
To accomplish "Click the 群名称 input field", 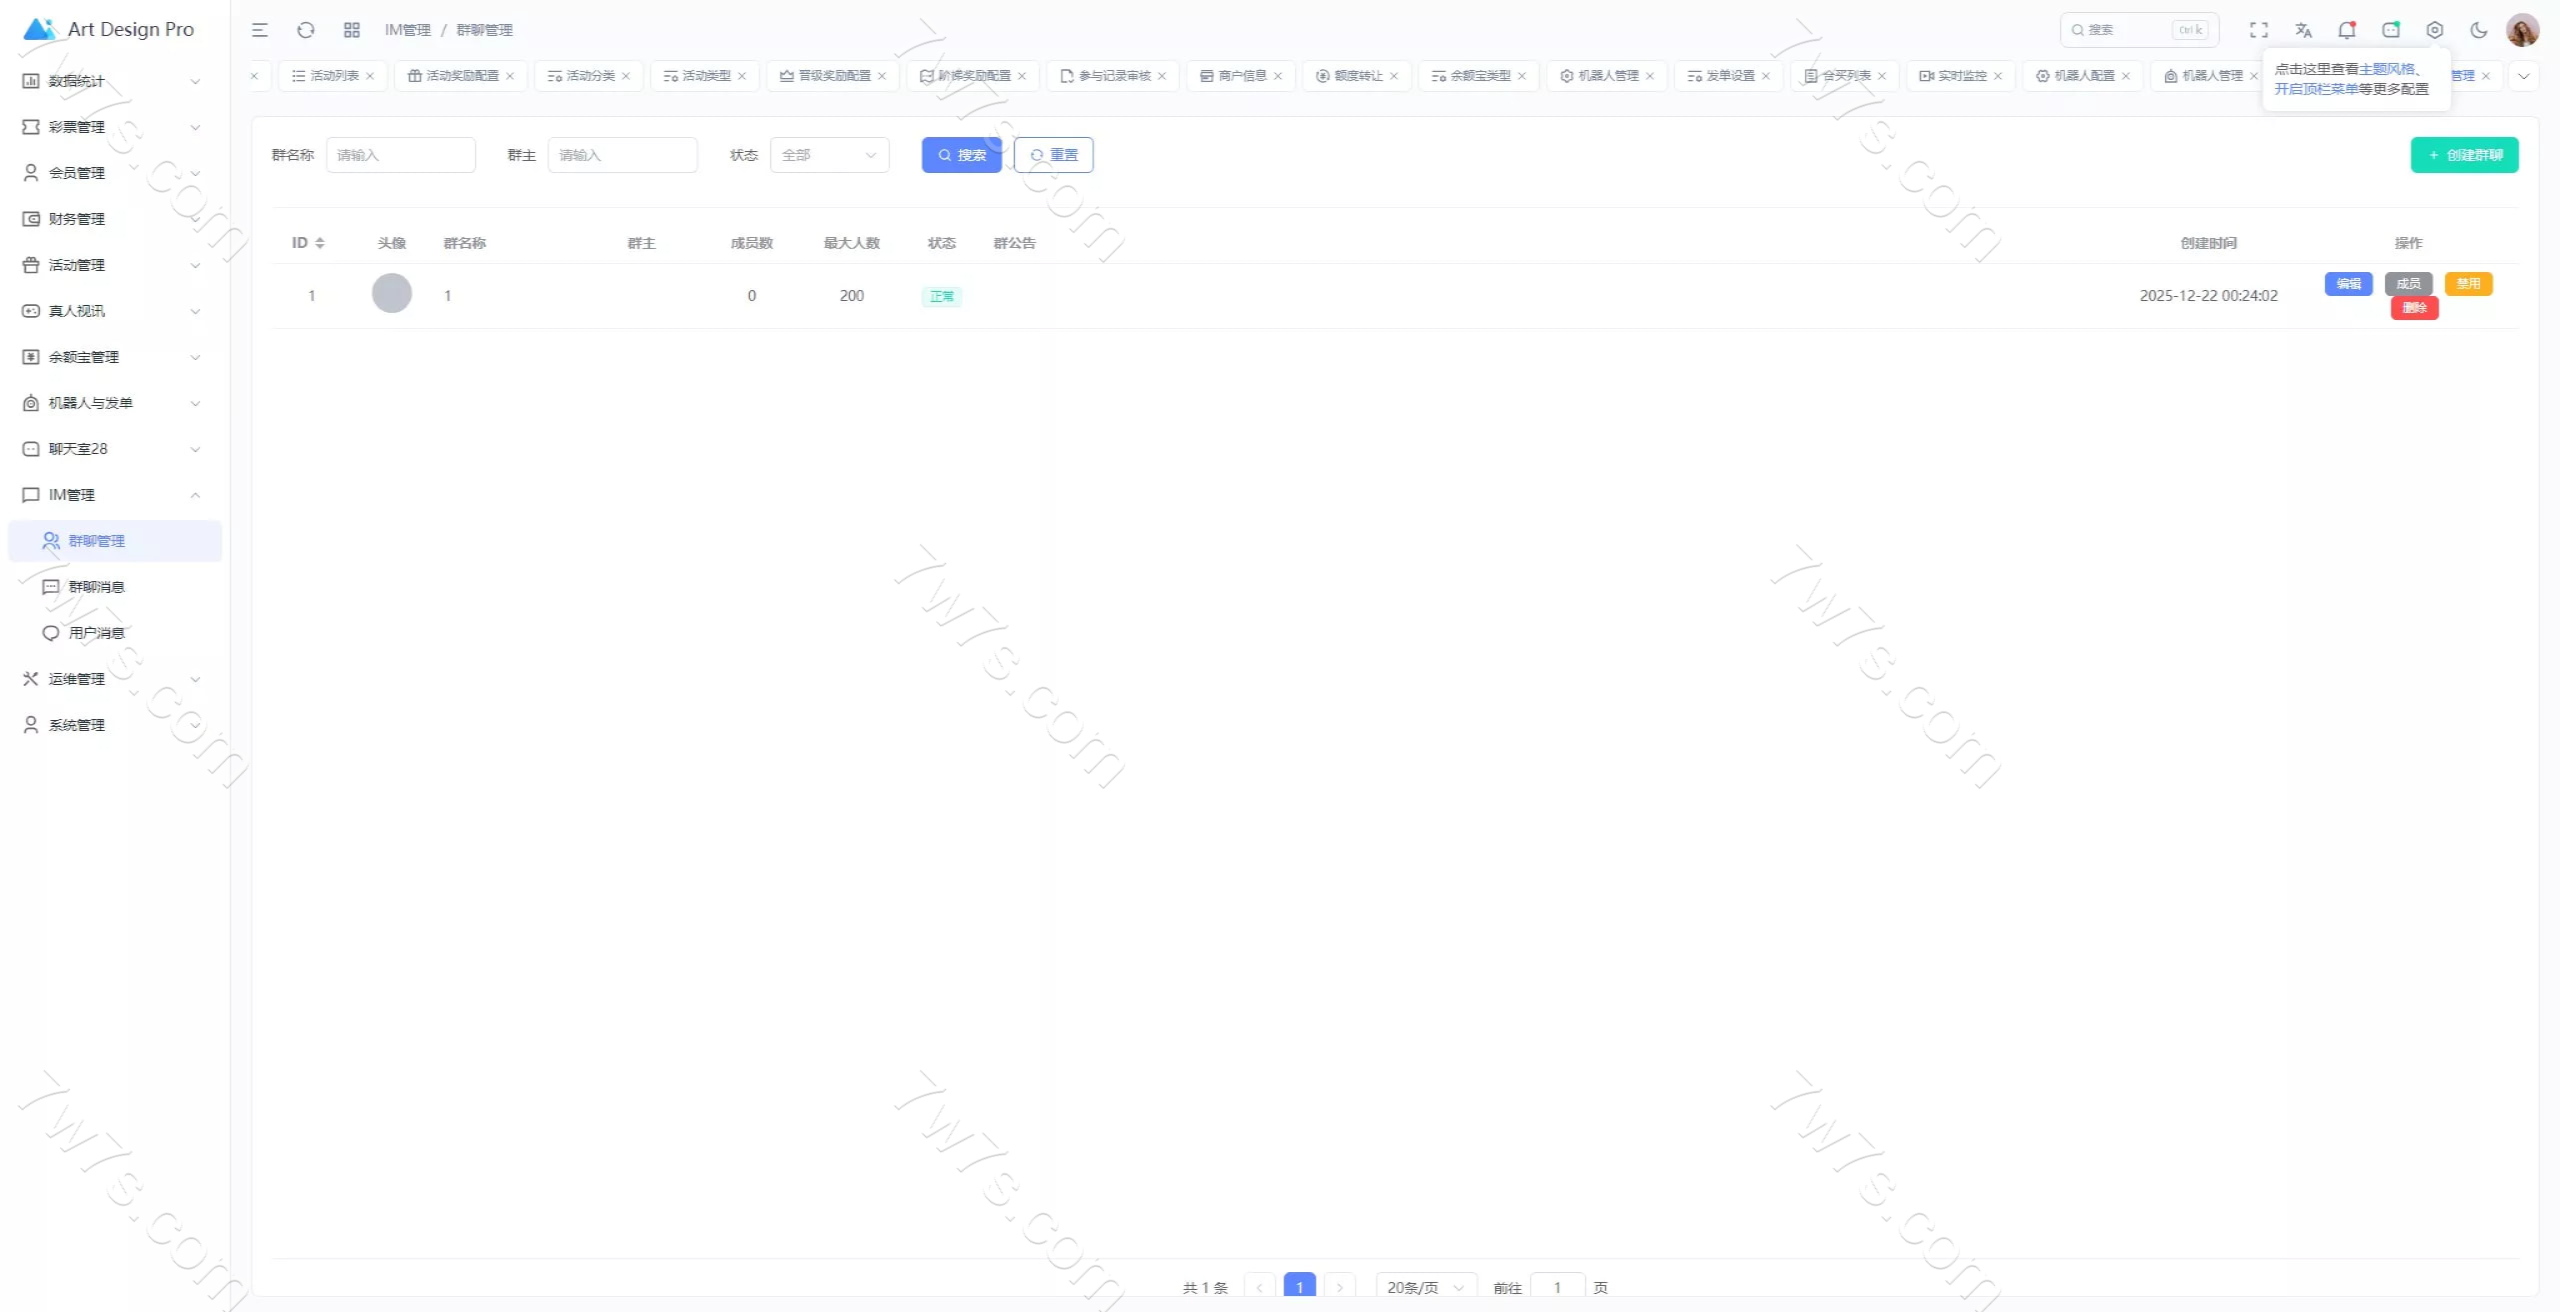I will (400, 155).
